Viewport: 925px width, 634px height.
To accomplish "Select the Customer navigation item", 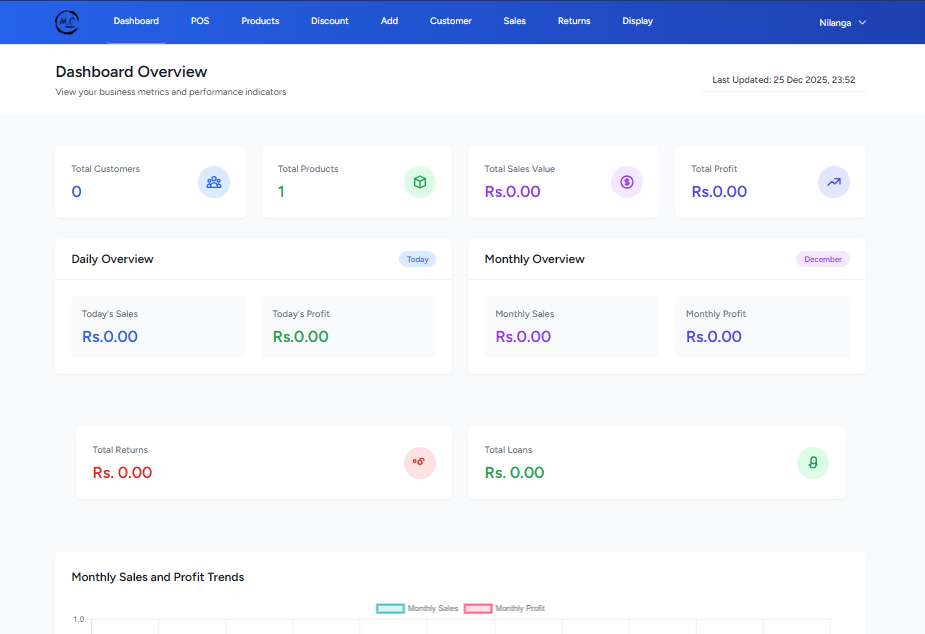I will click(x=451, y=21).
